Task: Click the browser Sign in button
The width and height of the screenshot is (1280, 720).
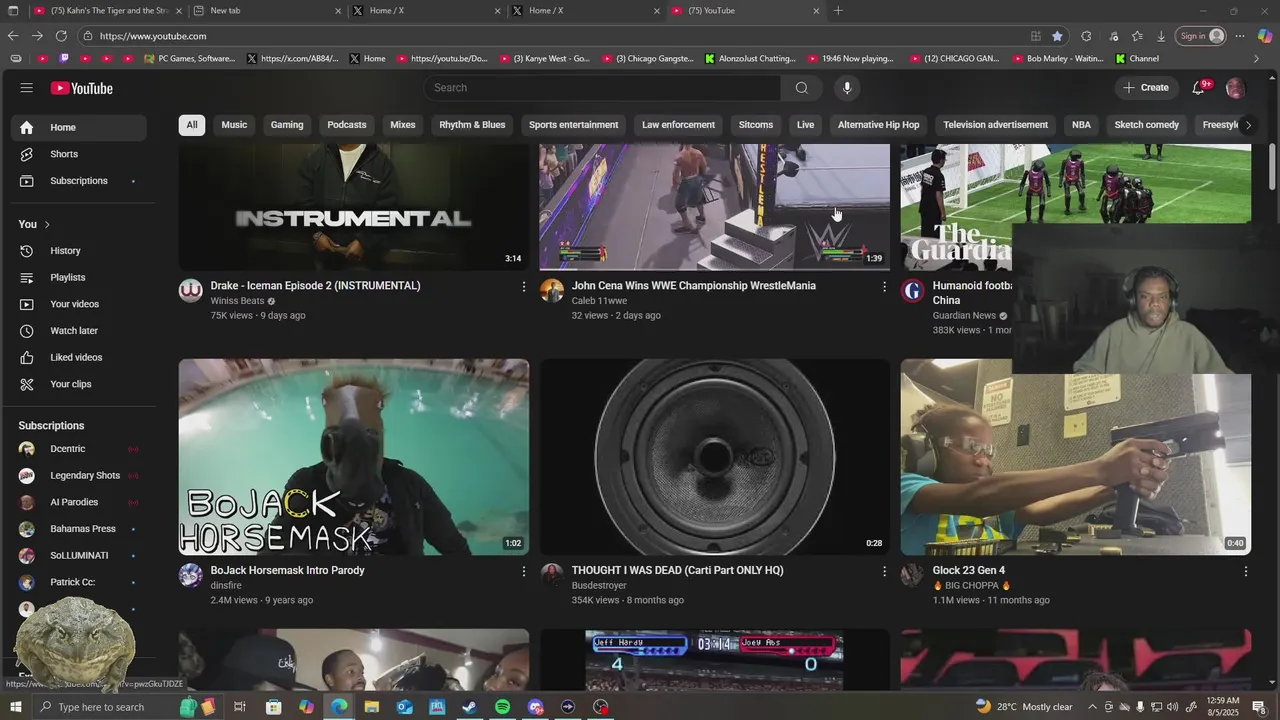Action: [x=1202, y=36]
